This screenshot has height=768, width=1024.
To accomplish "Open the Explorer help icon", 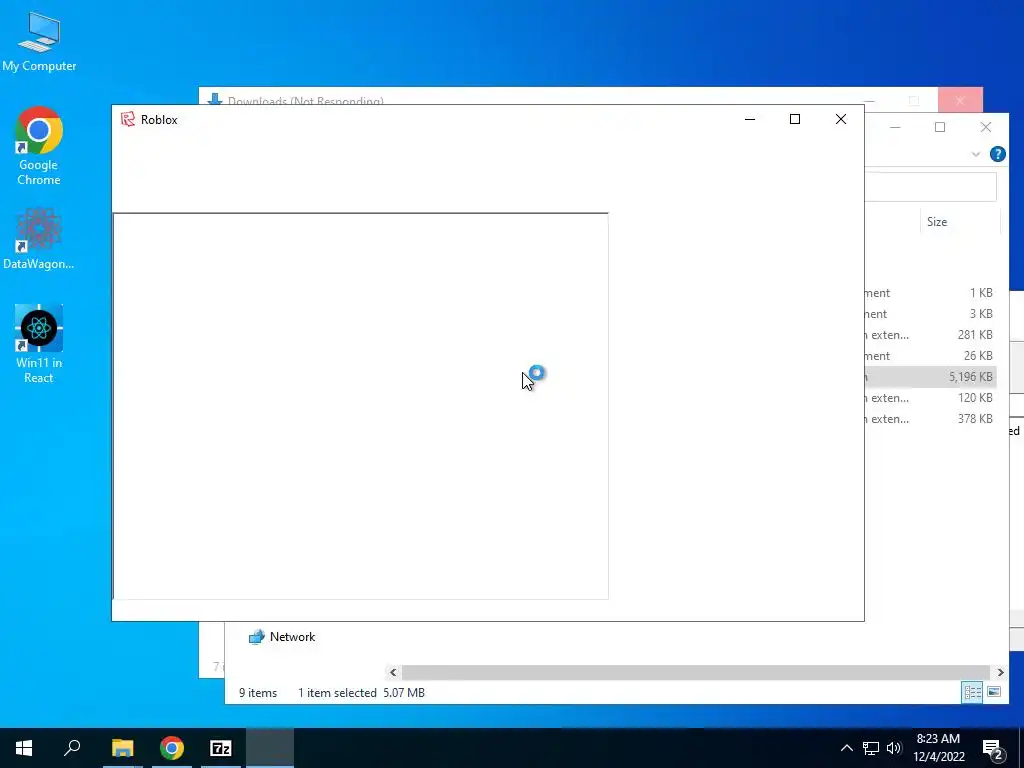I will click(997, 154).
